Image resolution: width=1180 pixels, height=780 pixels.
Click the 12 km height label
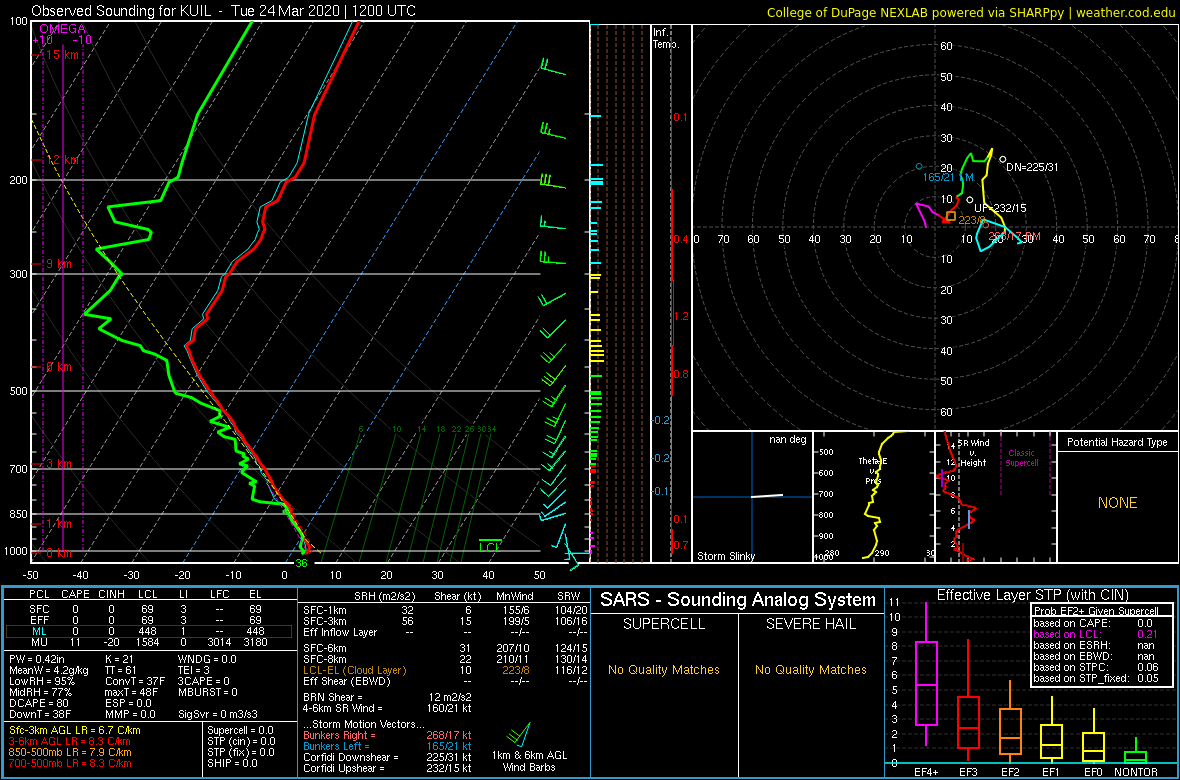(62, 160)
